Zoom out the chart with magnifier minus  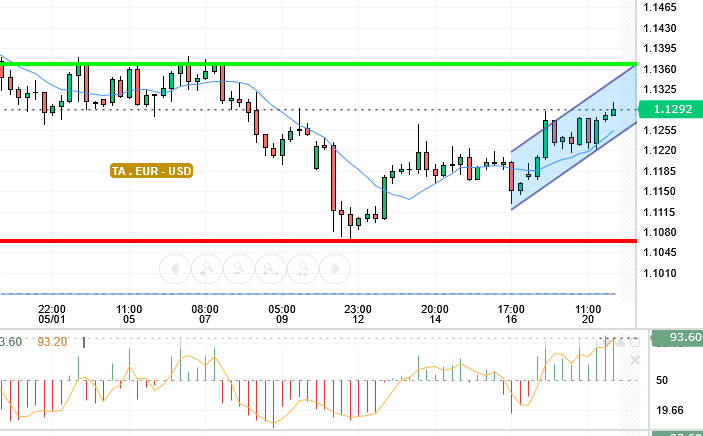tap(239, 269)
